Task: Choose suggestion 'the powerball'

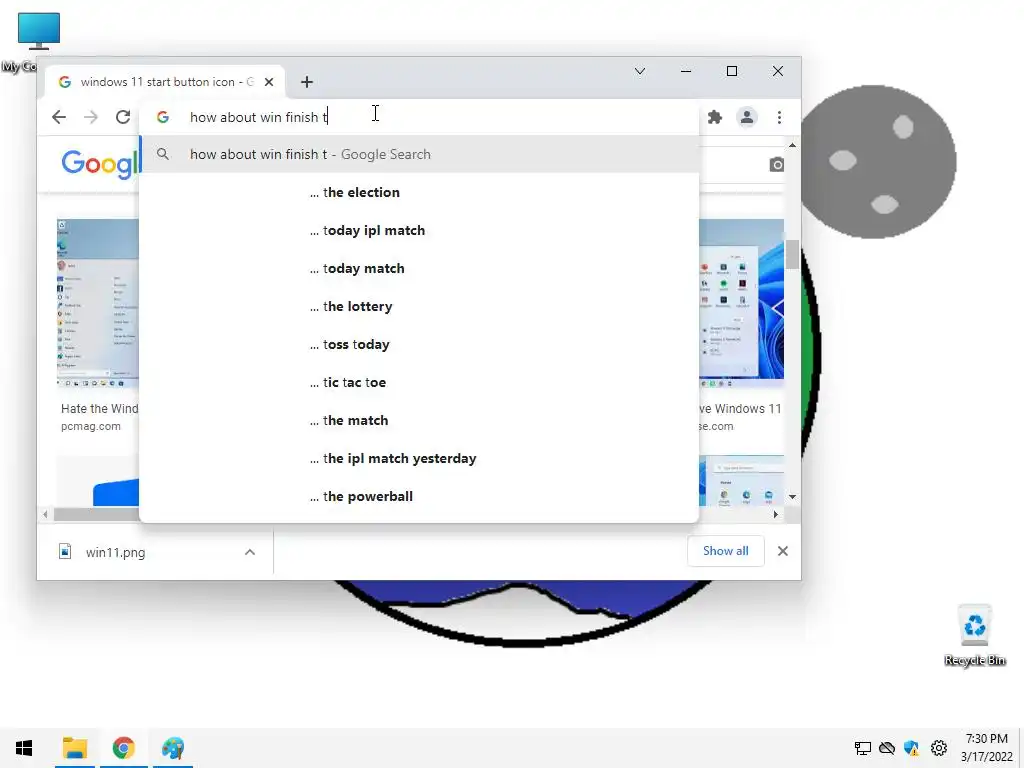Action: pos(419,496)
